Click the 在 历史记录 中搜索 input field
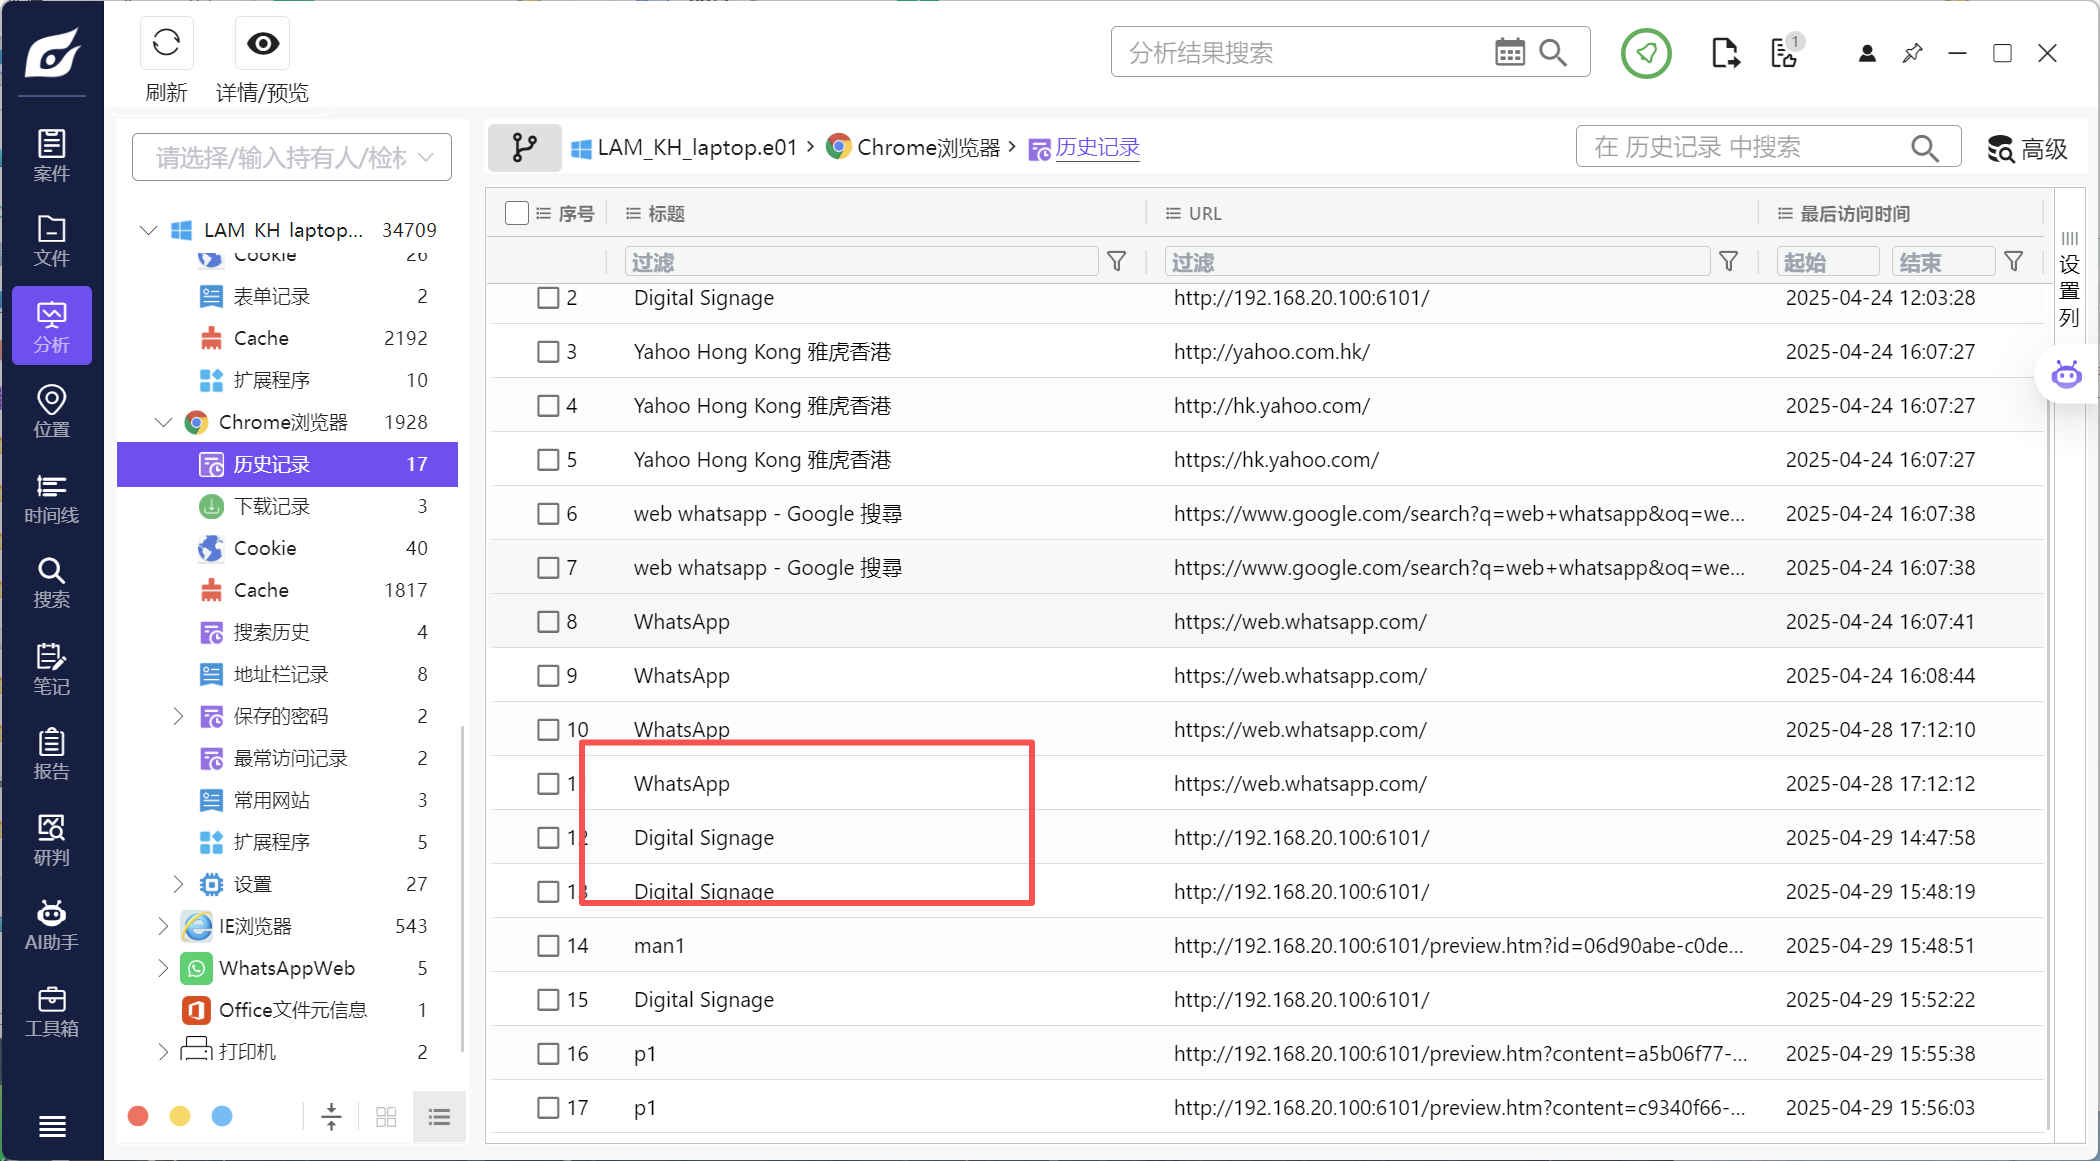The width and height of the screenshot is (2100, 1161). (x=1745, y=148)
